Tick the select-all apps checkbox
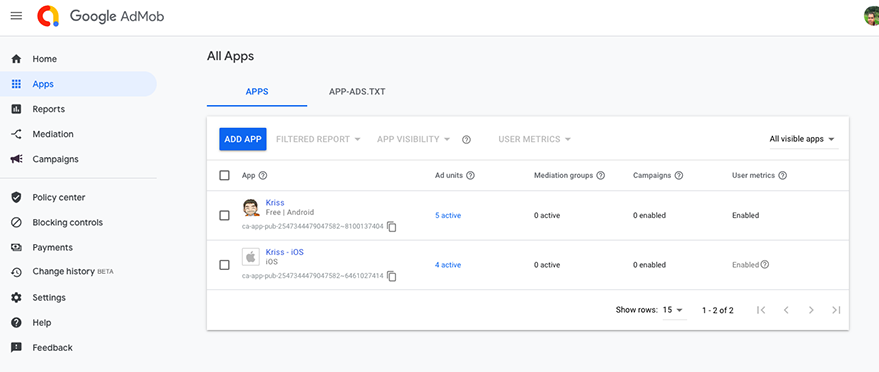Screen dimensions: 879x372 224,175
